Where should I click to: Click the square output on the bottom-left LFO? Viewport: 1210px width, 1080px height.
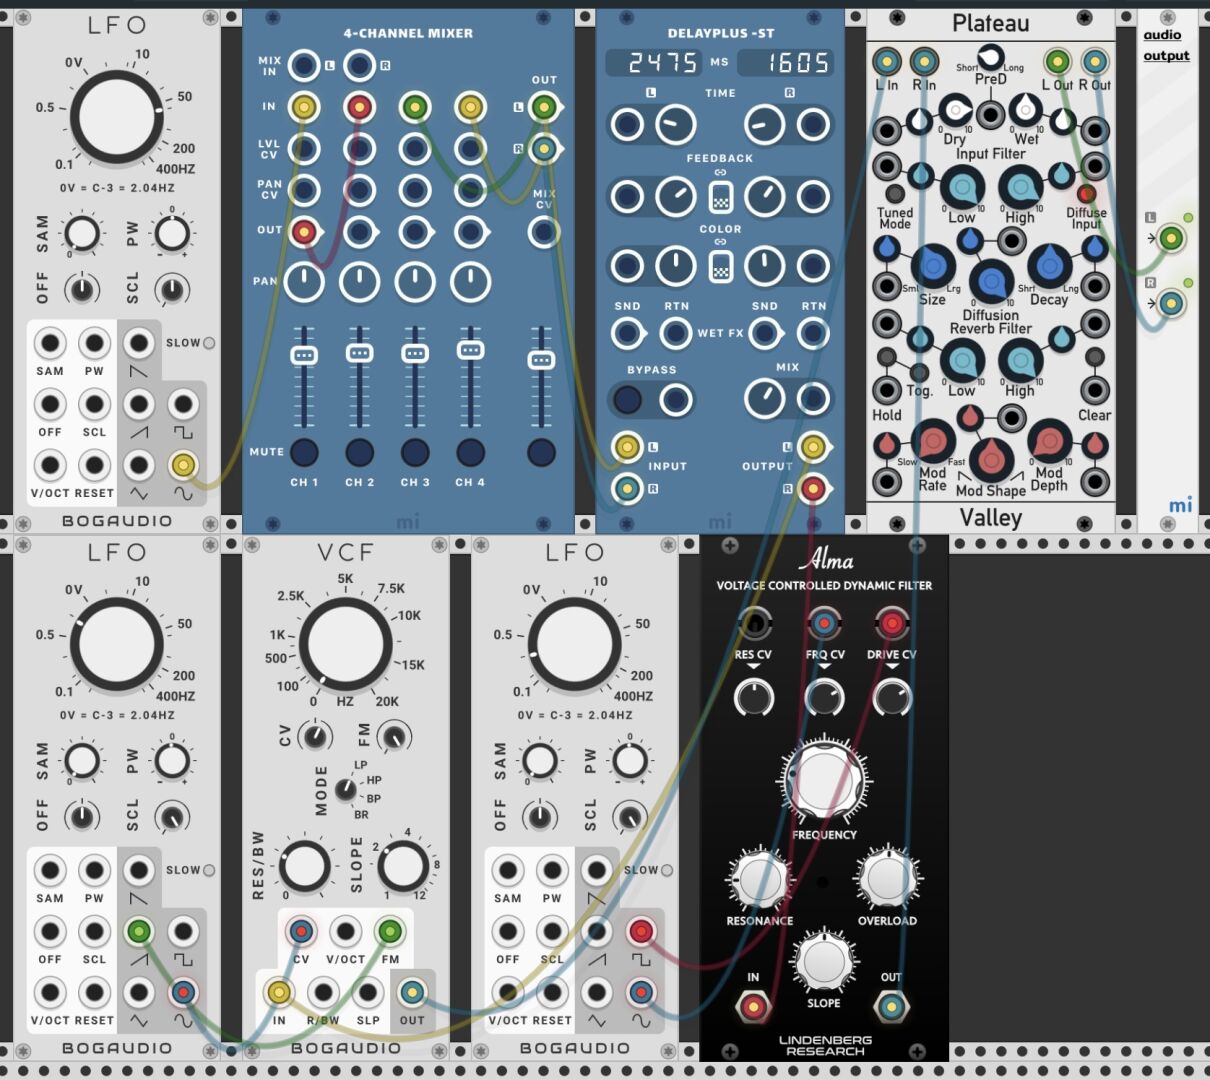[x=182, y=932]
